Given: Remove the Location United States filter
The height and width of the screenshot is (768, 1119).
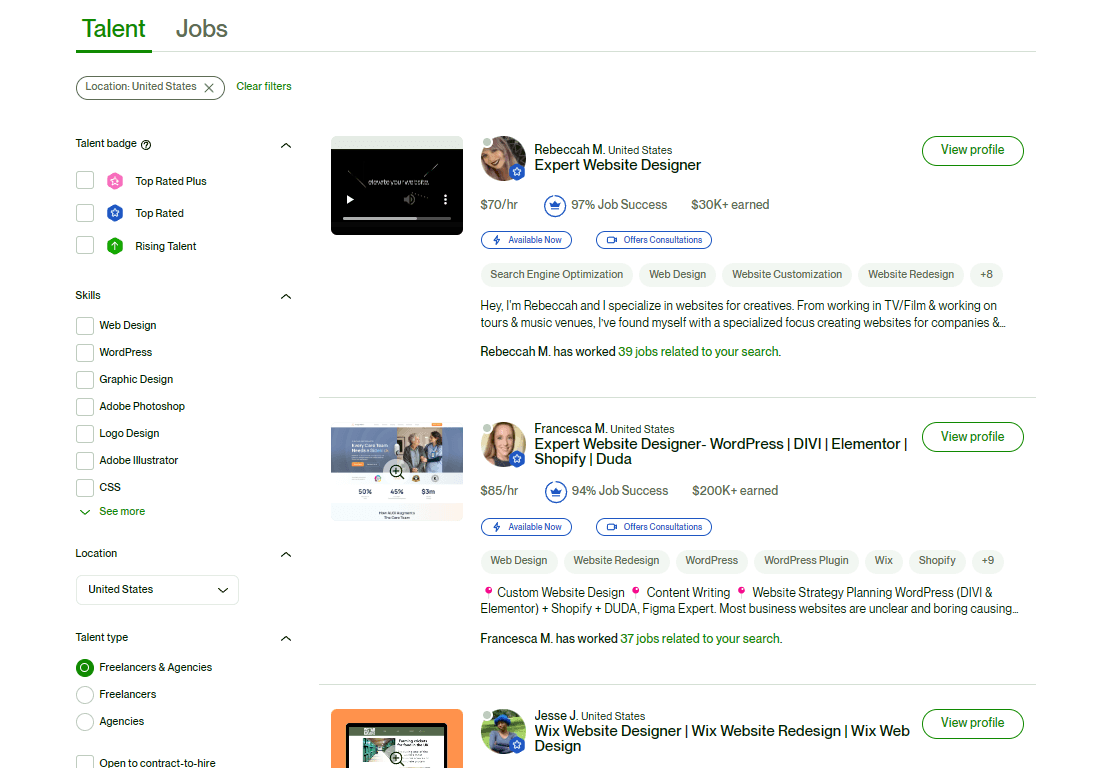Looking at the screenshot, I should [x=209, y=88].
